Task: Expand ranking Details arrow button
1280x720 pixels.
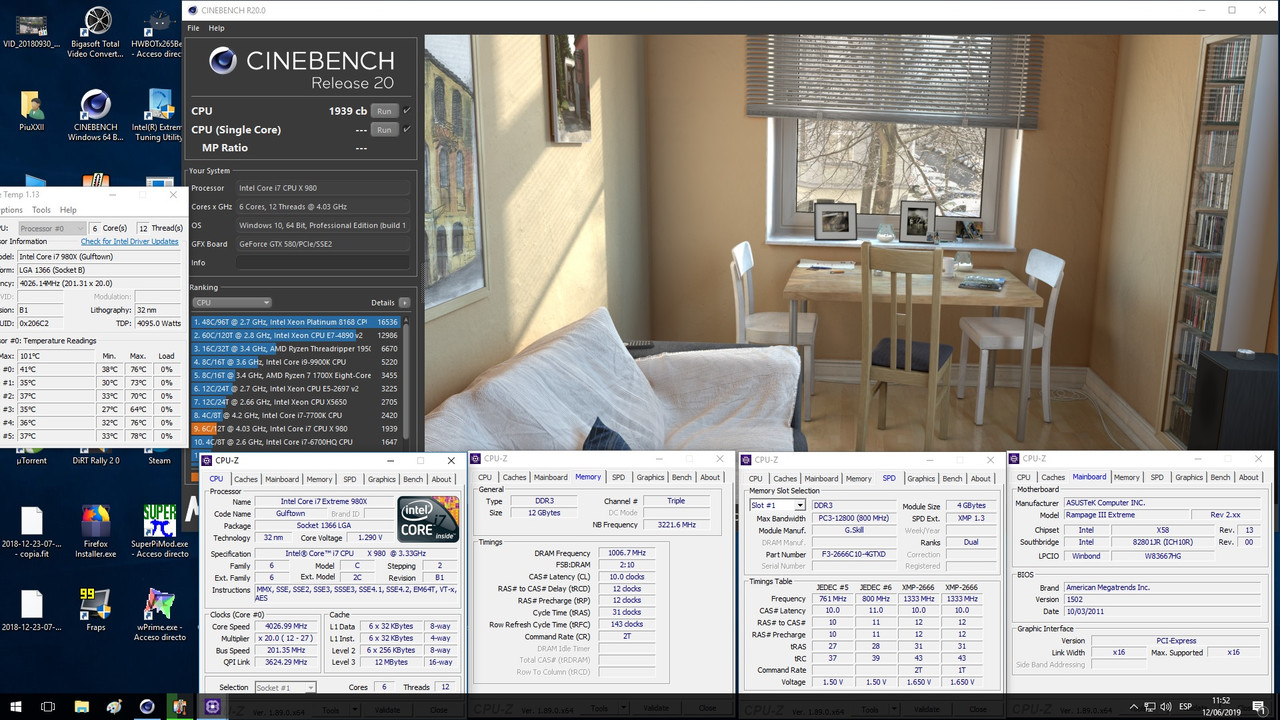Action: point(404,302)
